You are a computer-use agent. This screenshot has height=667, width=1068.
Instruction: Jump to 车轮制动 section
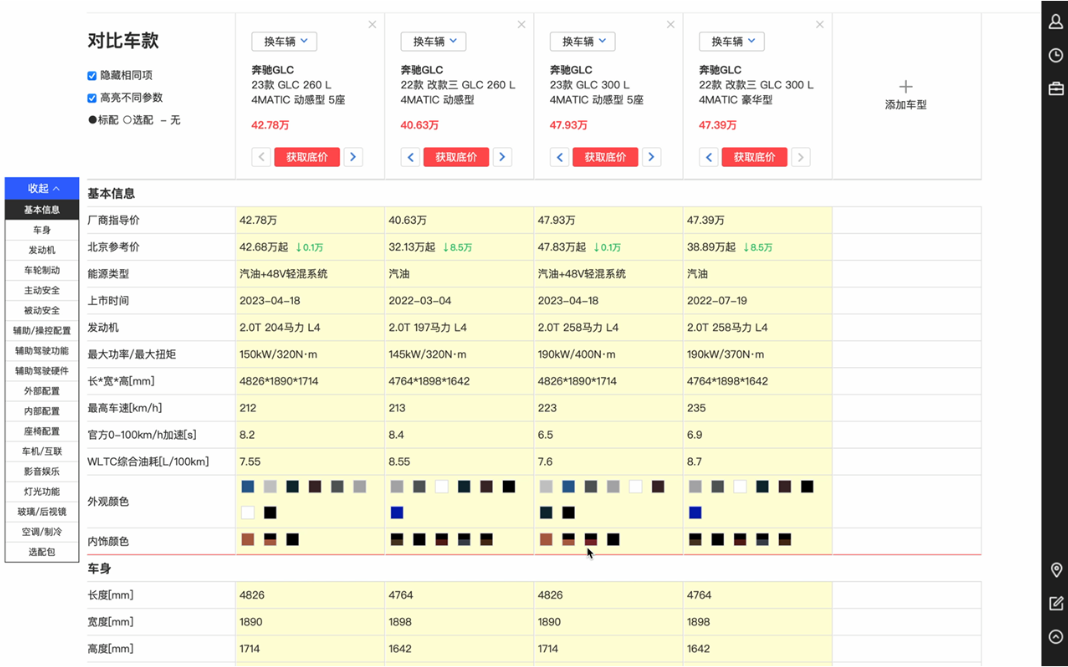click(x=42, y=270)
